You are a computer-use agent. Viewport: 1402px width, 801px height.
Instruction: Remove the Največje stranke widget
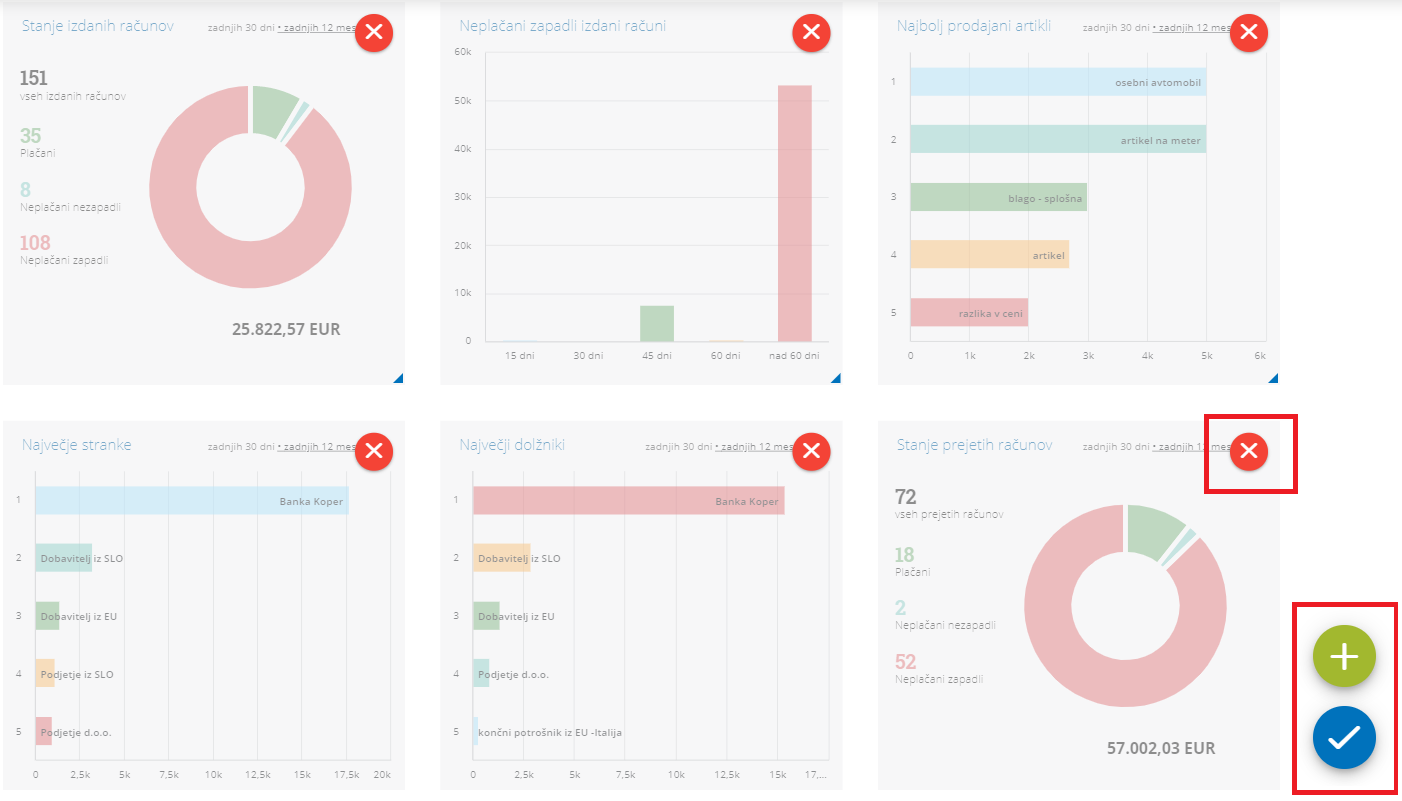coord(374,452)
